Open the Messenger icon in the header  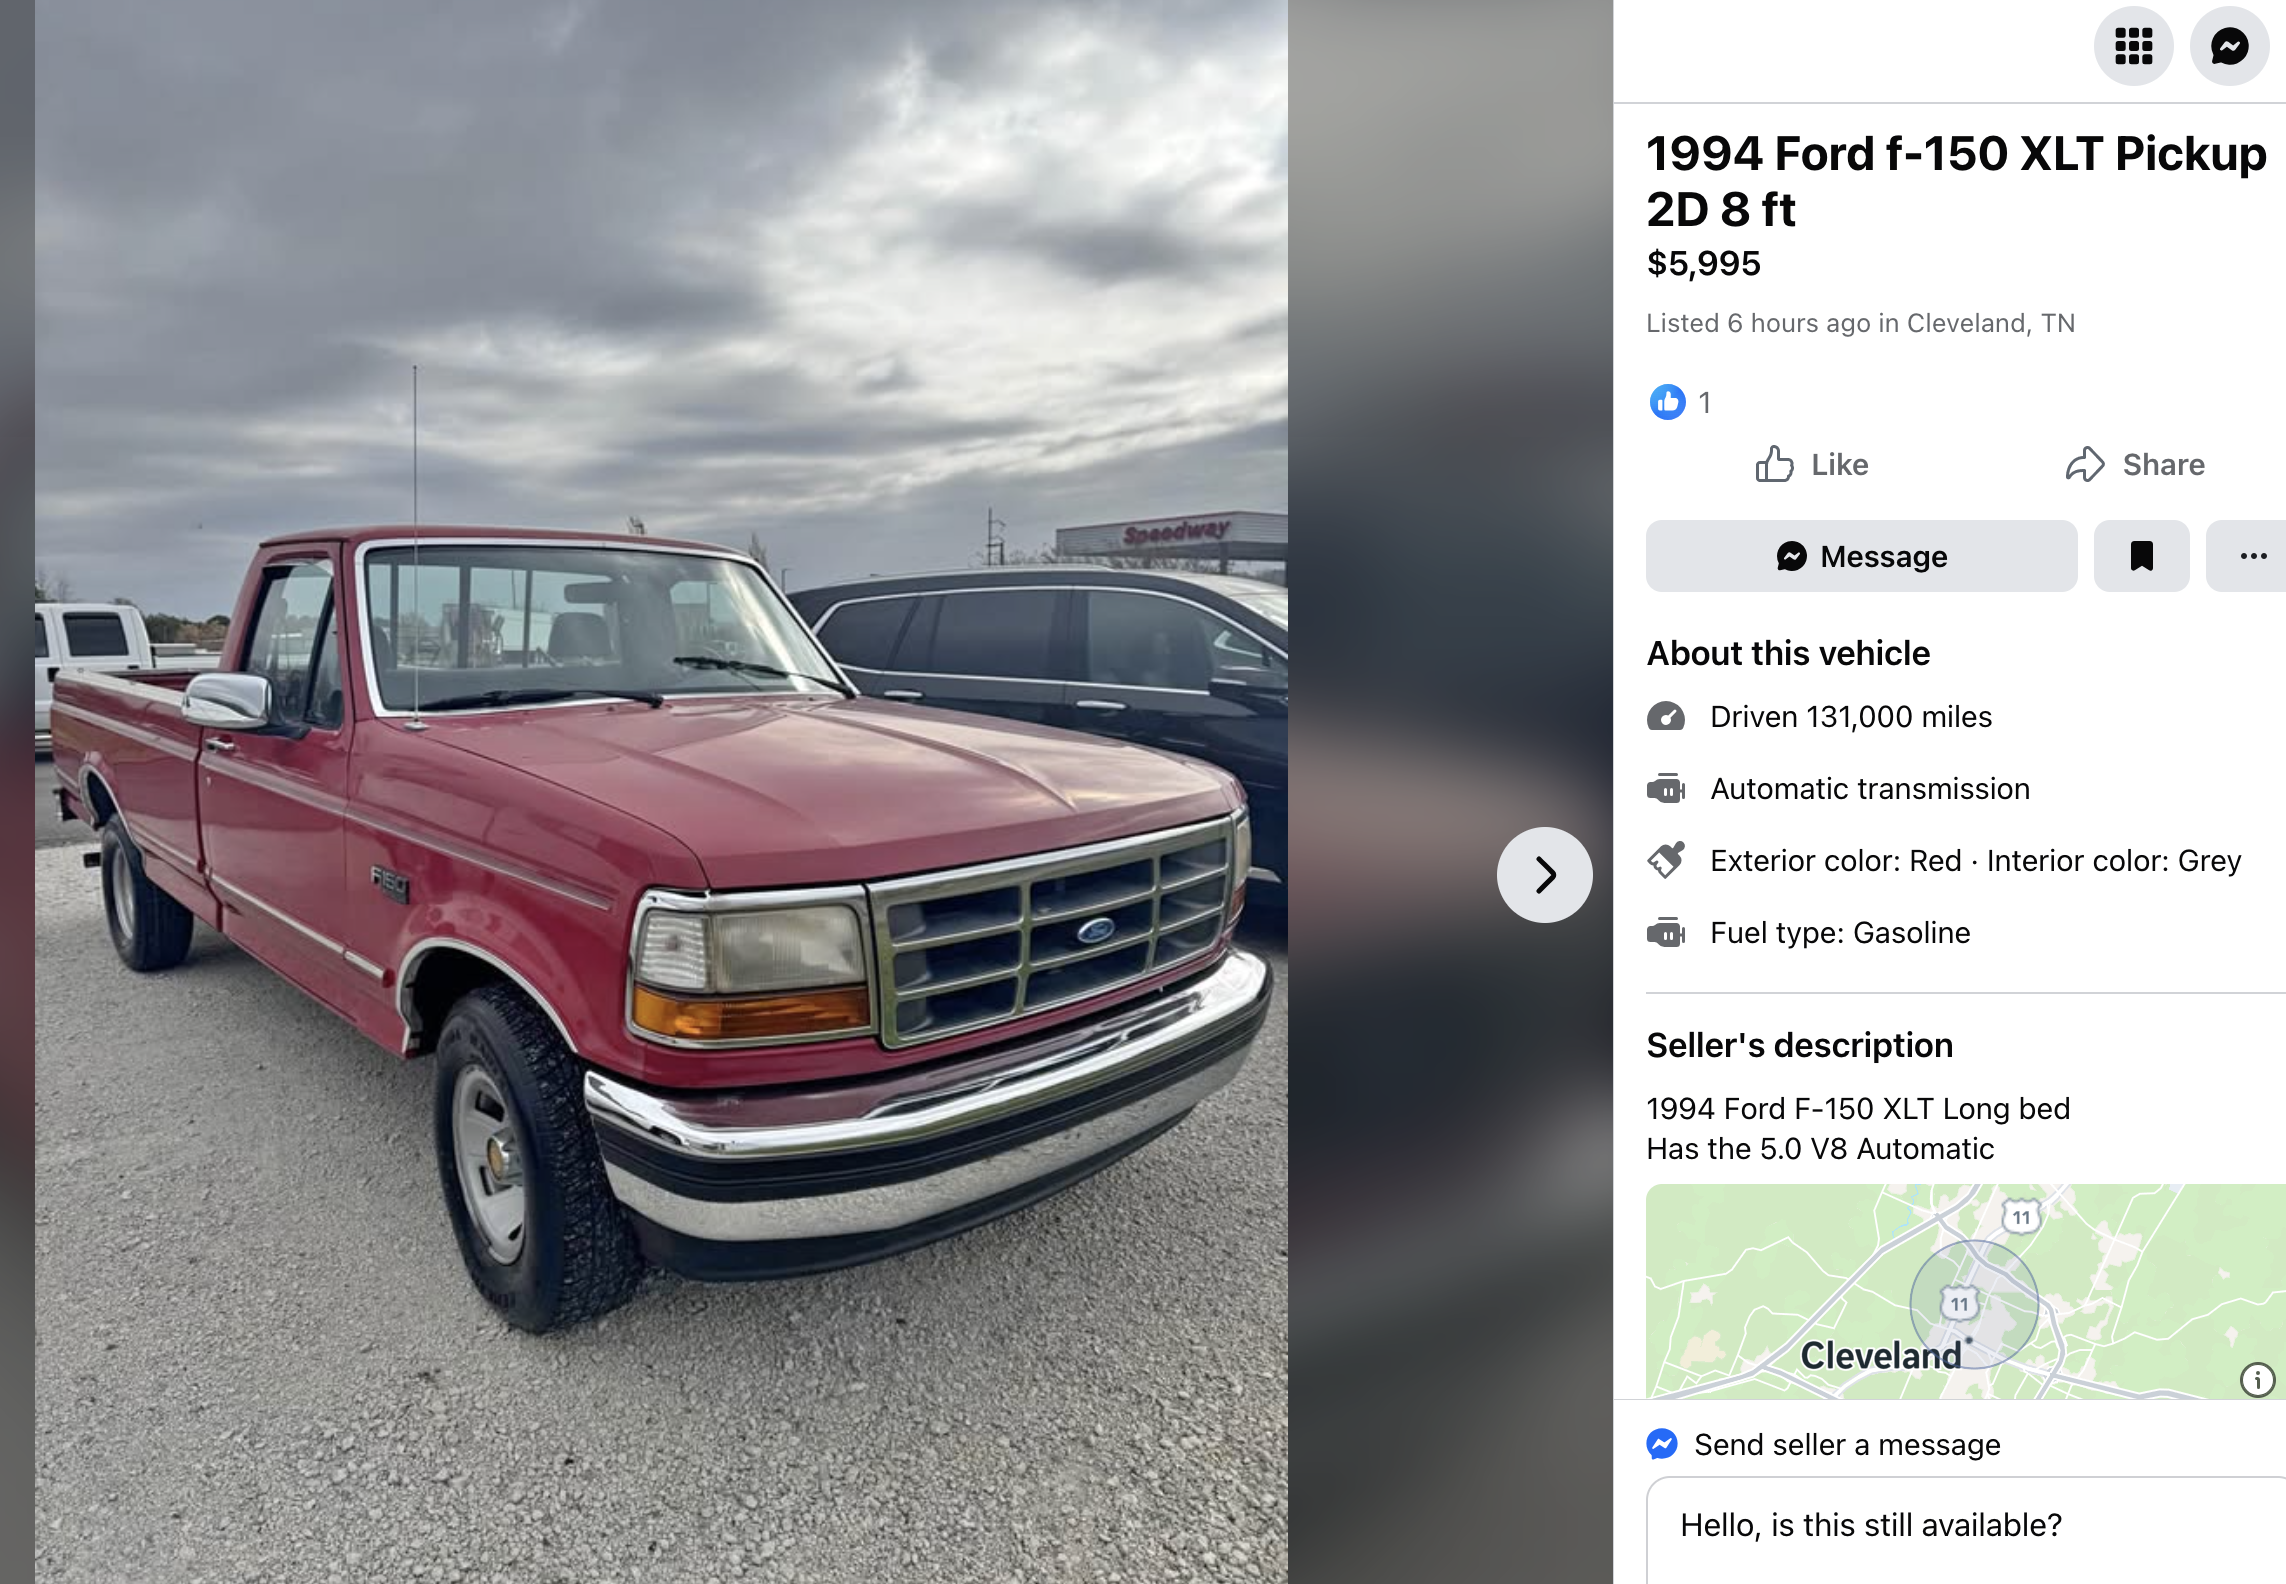(x=2229, y=46)
